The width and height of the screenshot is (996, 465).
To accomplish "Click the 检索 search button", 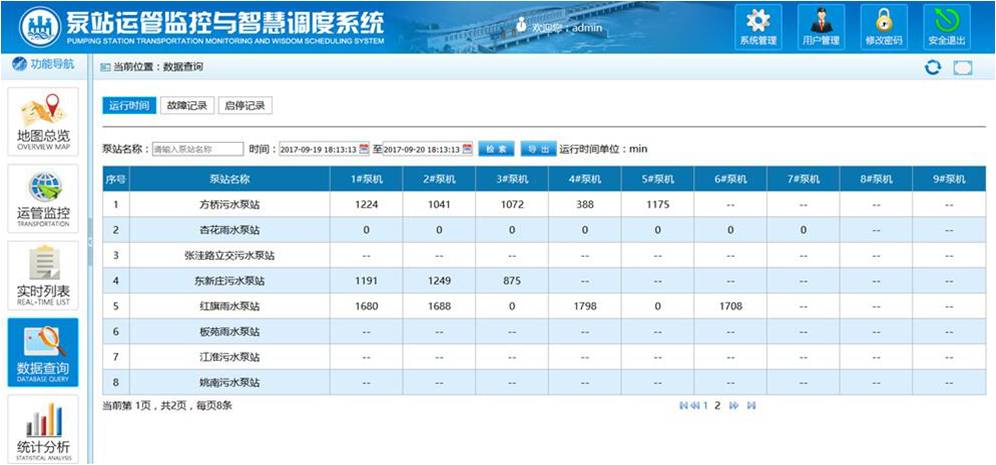I will pos(496,149).
